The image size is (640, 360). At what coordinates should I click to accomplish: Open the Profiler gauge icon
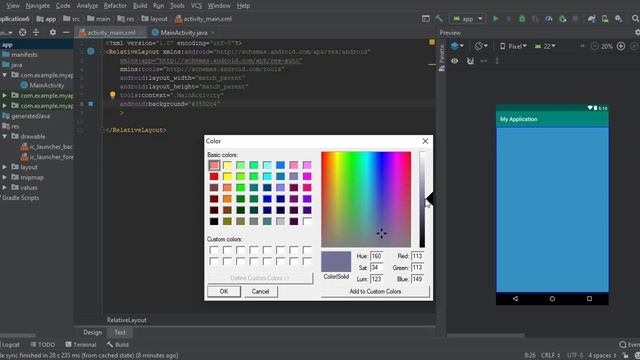[x=549, y=19]
